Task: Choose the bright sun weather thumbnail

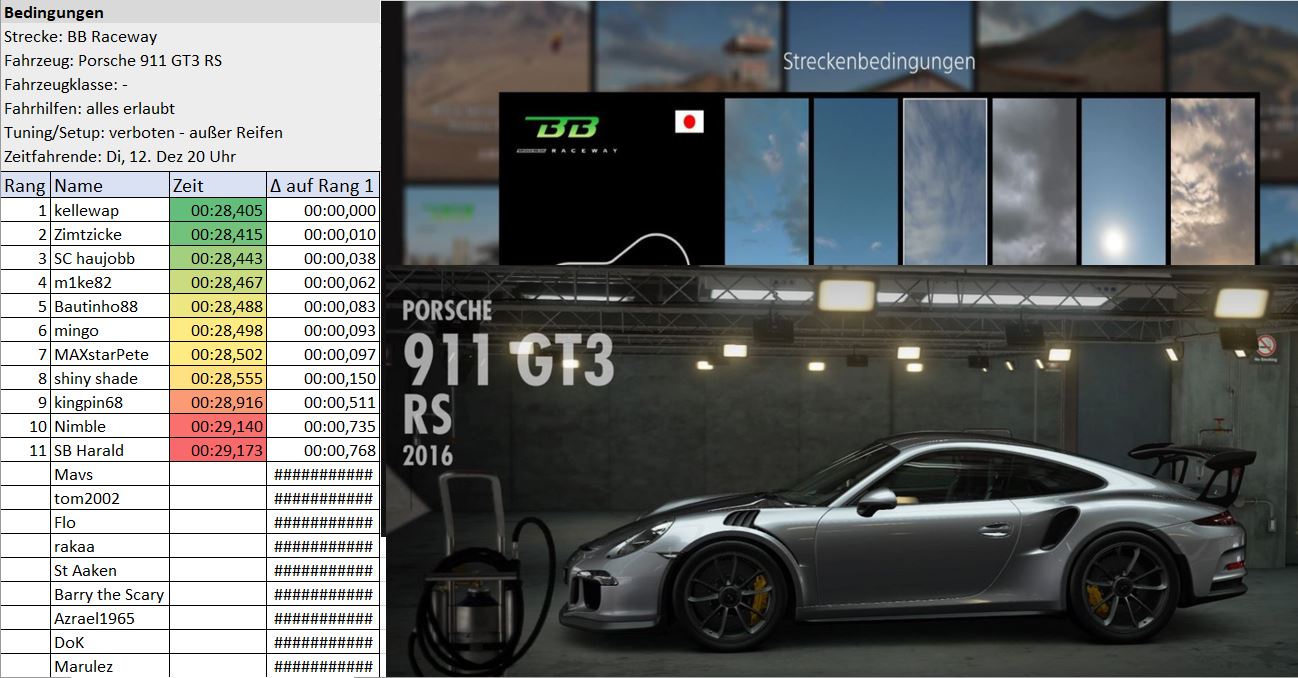Action: (x=1123, y=181)
